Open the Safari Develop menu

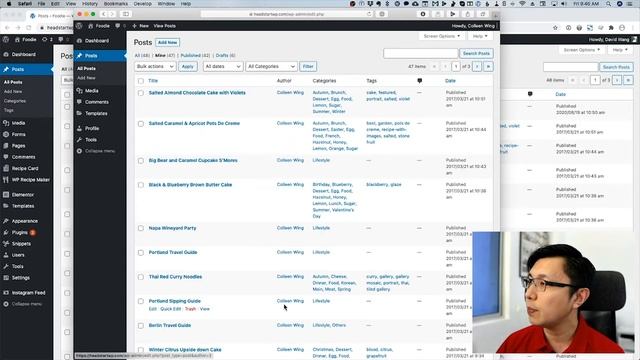142,4
